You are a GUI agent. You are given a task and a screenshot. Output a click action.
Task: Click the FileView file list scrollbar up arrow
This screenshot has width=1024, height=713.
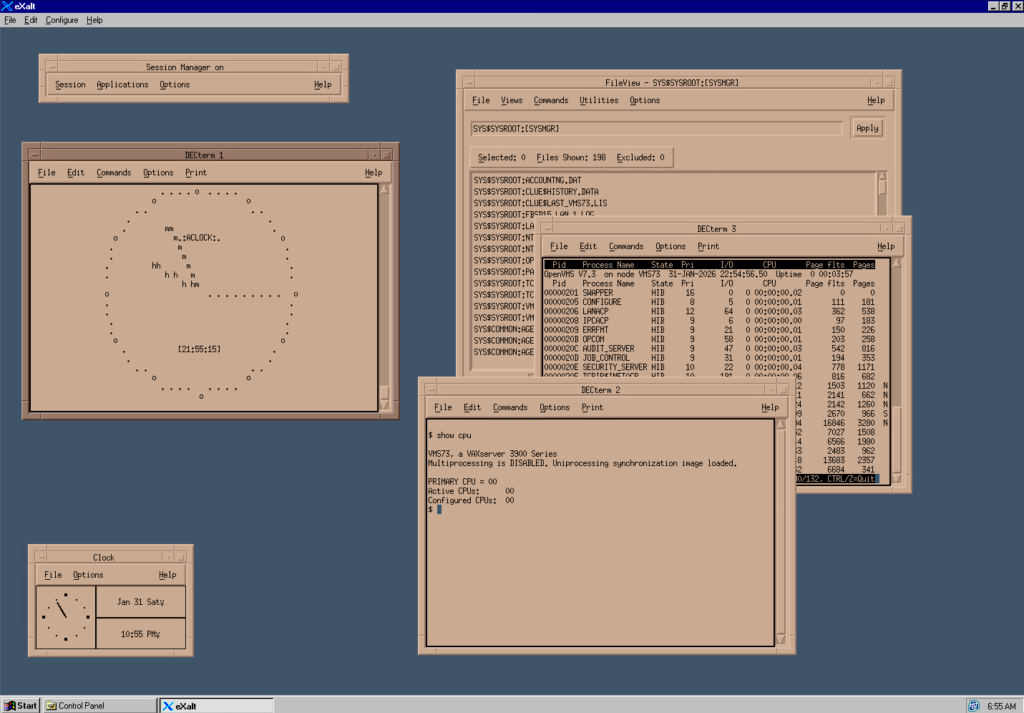point(882,177)
